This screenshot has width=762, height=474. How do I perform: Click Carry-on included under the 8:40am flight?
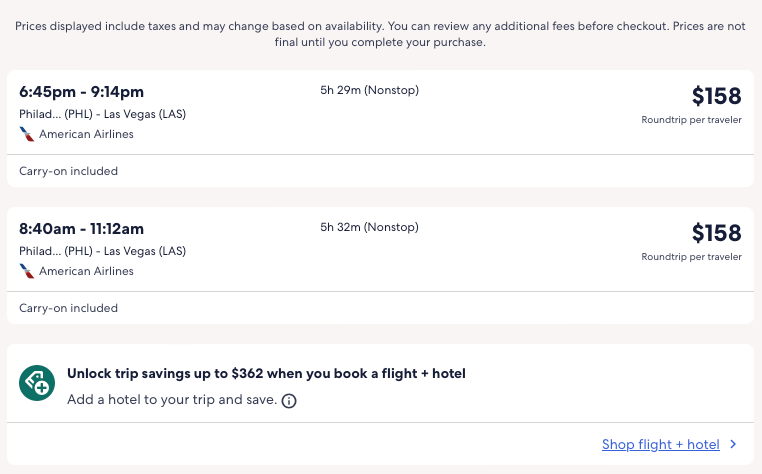[68, 308]
